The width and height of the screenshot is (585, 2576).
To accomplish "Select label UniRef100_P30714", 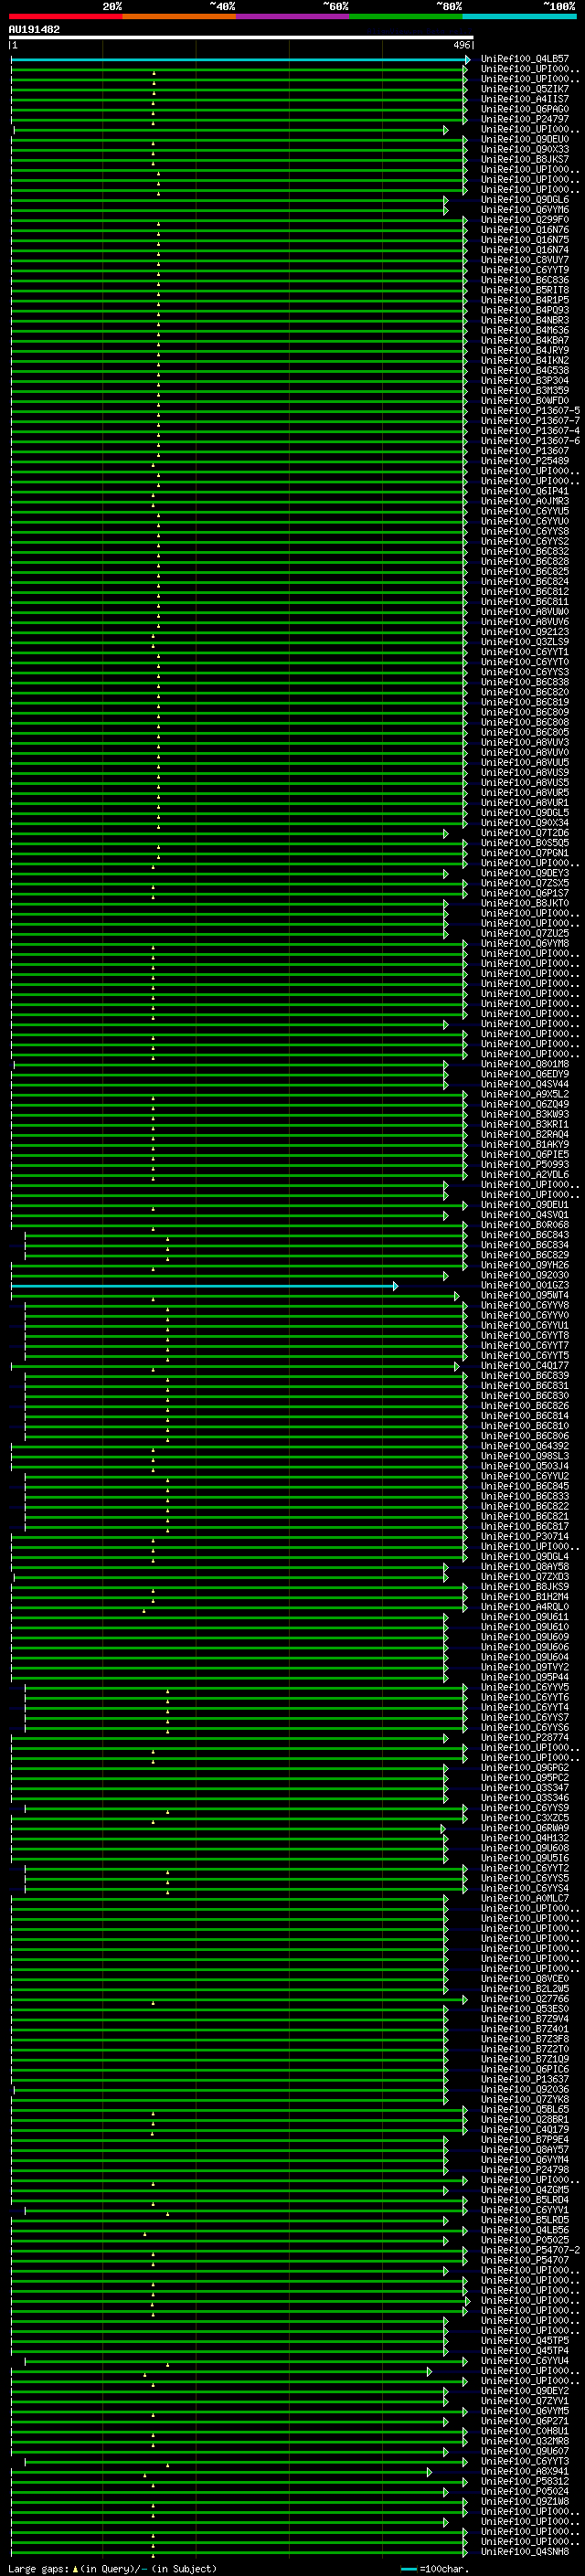I will pyautogui.click(x=525, y=1537).
